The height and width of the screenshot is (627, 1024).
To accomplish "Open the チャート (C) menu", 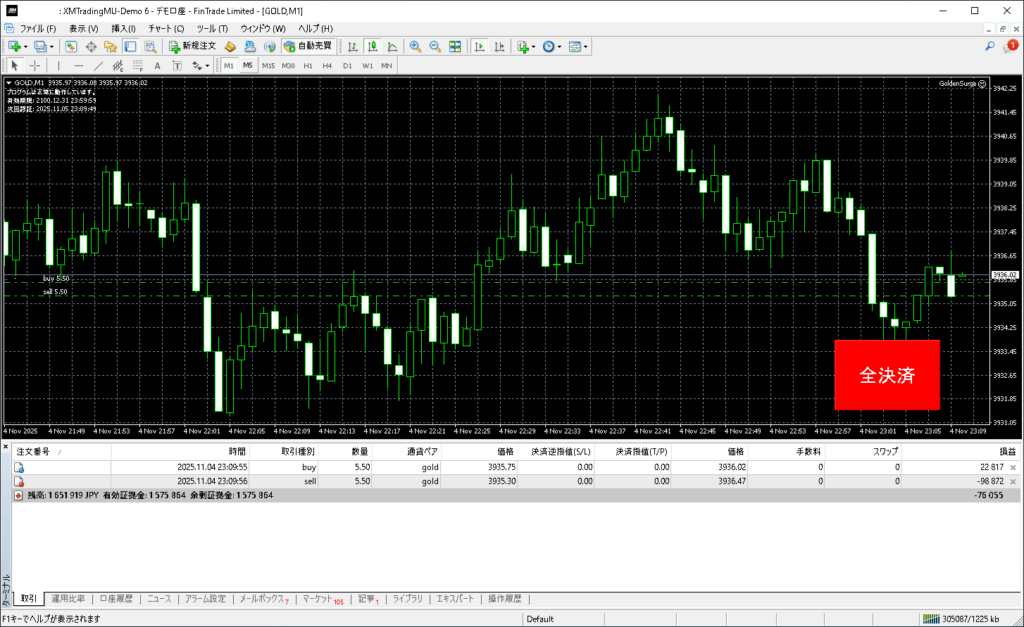I will [166, 29].
